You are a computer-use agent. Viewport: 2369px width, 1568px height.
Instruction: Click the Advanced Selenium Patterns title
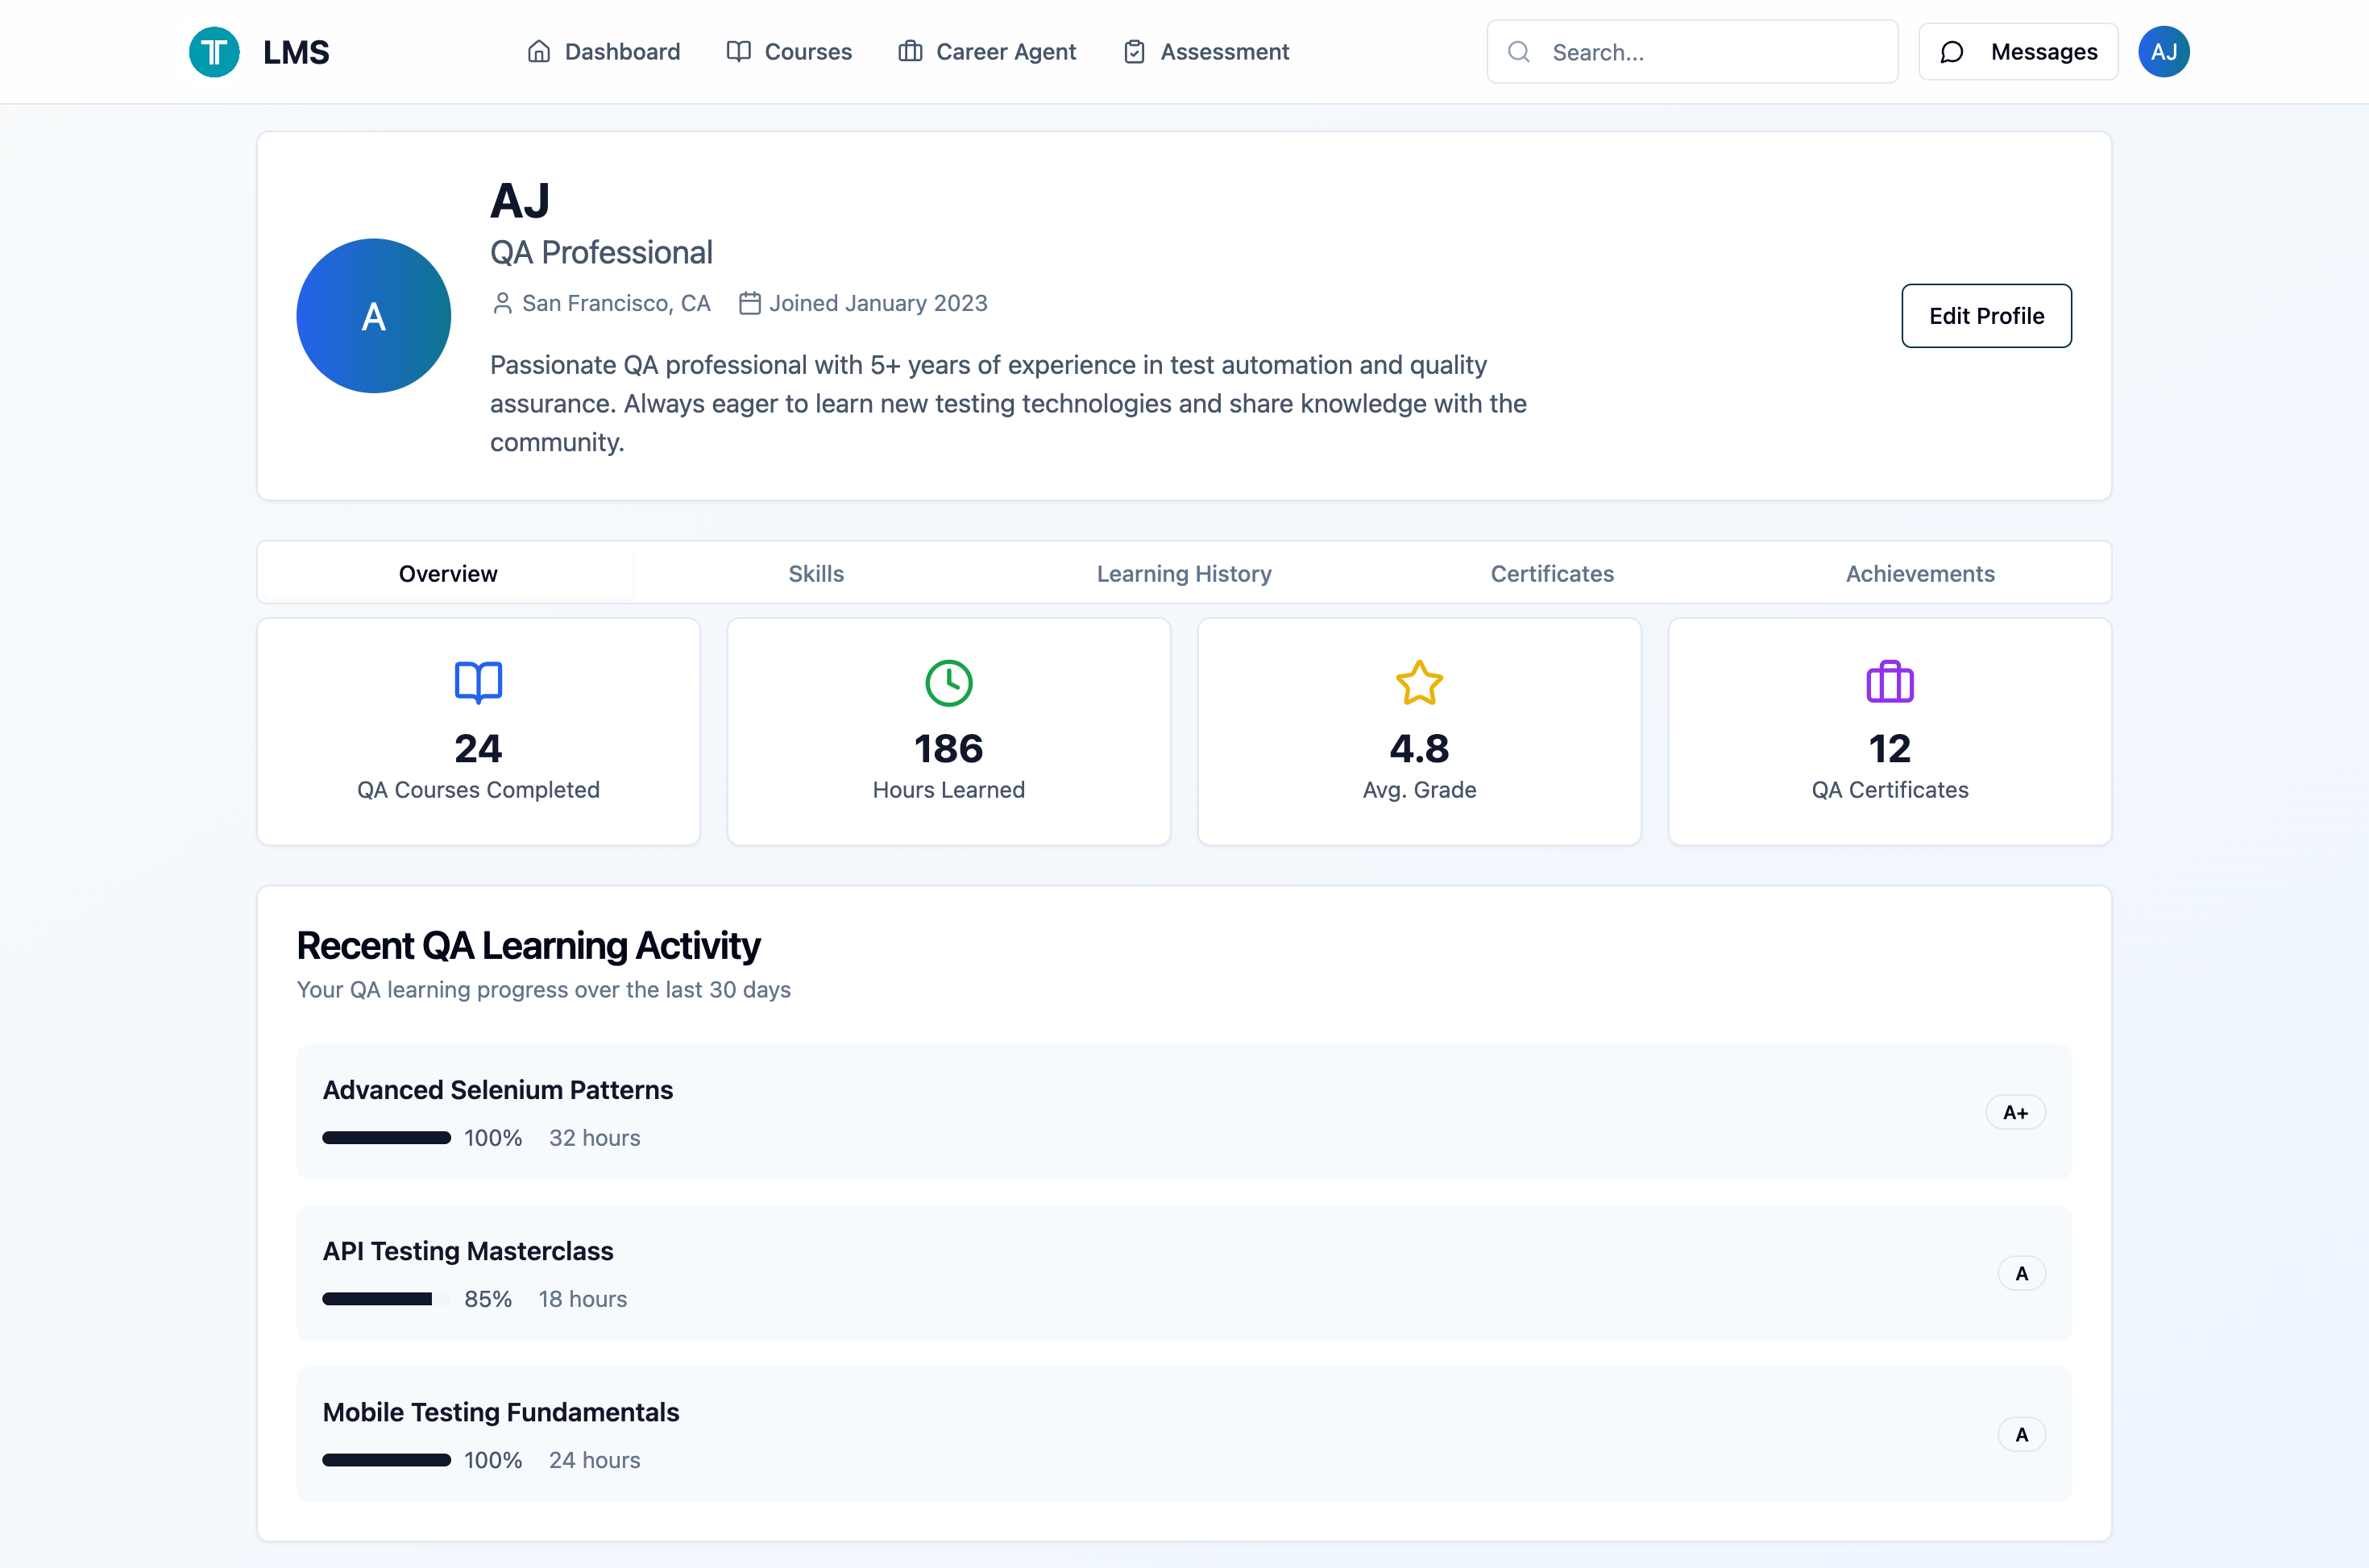click(x=498, y=1090)
